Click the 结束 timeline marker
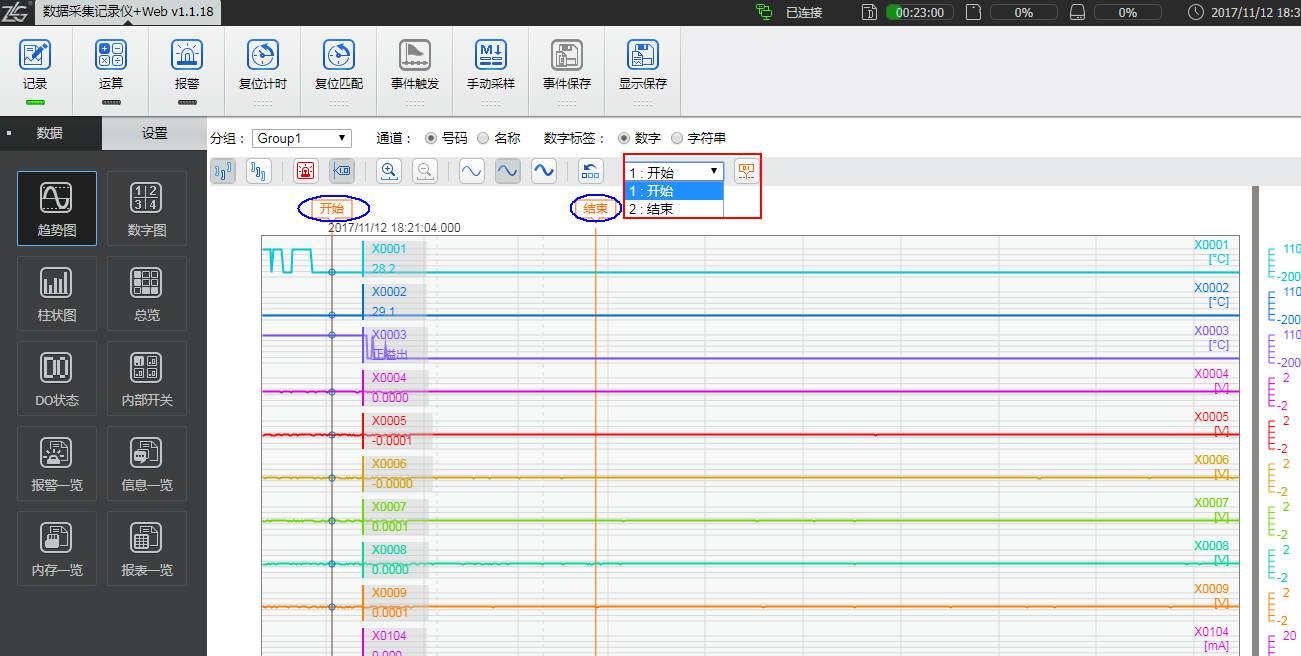The height and width of the screenshot is (656, 1301). (x=596, y=209)
